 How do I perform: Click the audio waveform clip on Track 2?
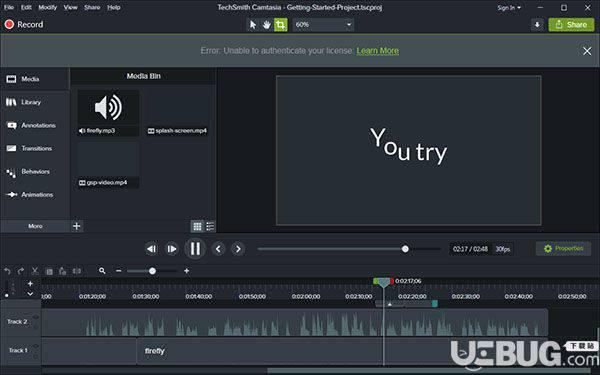(295, 323)
